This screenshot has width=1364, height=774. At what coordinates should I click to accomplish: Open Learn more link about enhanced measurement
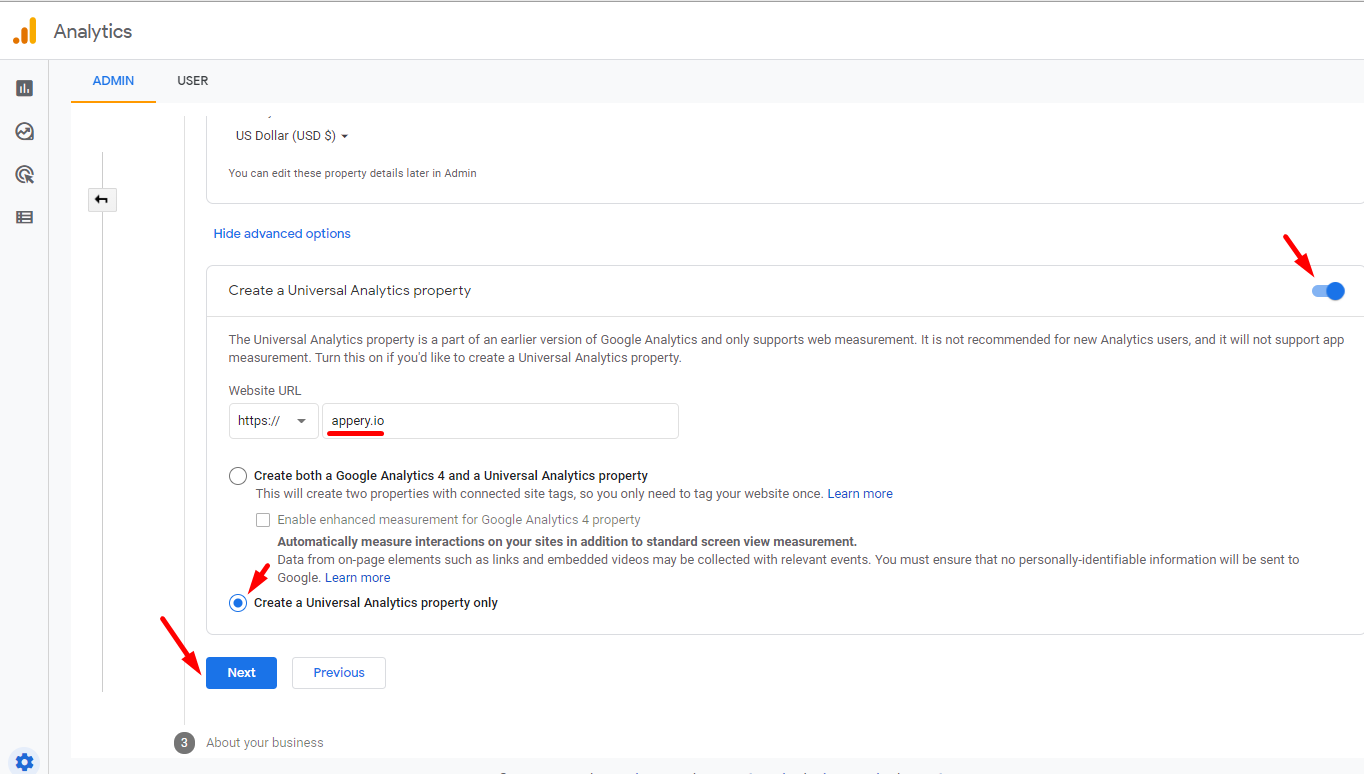(358, 578)
